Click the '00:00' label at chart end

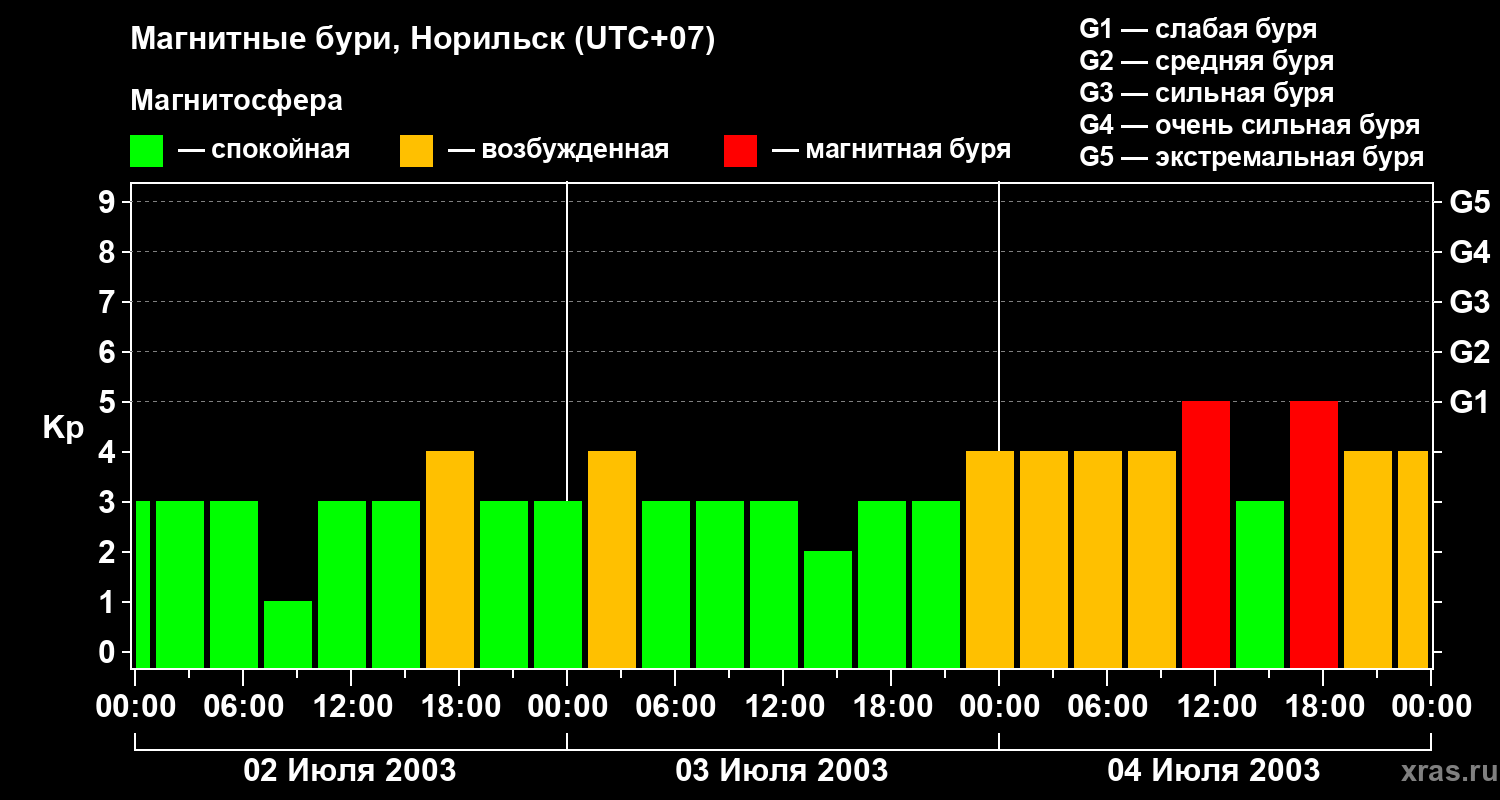[x=1431, y=706]
